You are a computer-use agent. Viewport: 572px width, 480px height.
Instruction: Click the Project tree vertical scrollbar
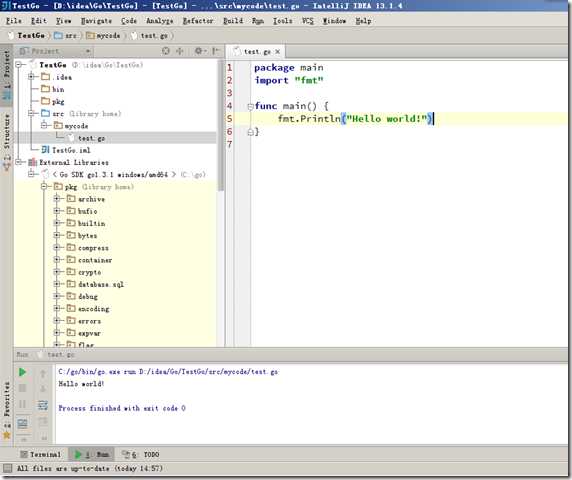221,125
